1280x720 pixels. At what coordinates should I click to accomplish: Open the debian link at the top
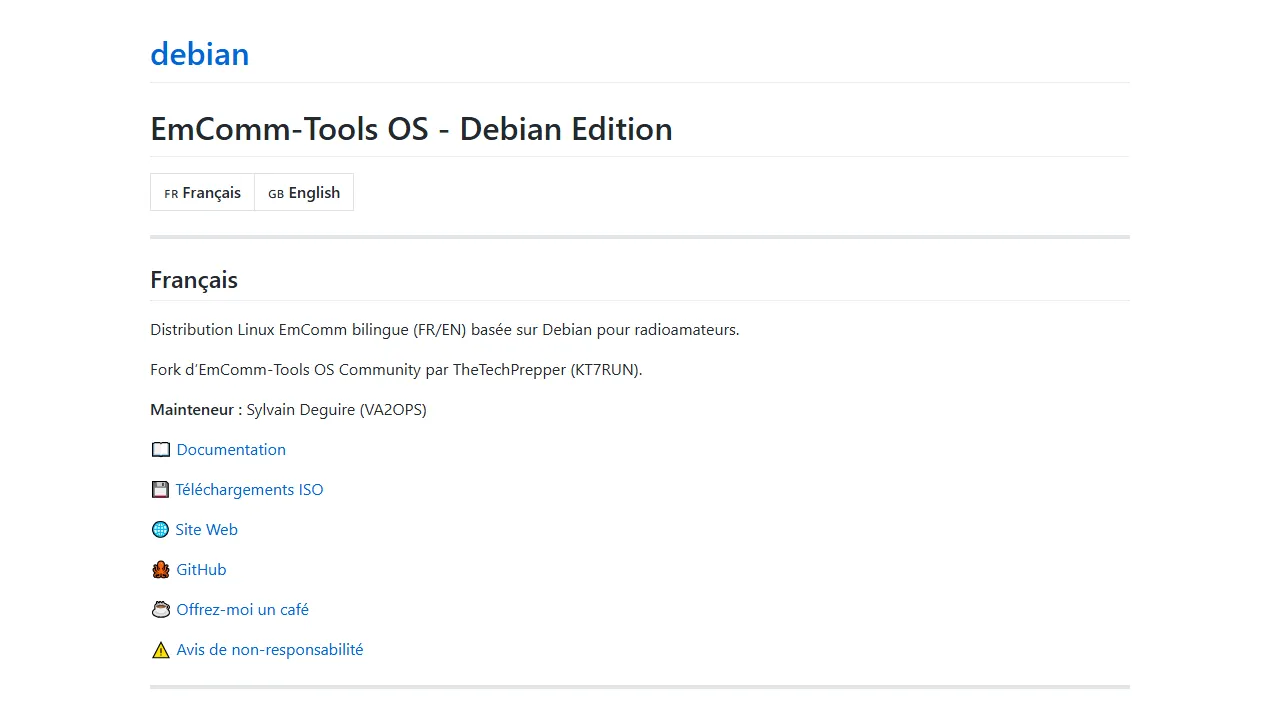(199, 54)
